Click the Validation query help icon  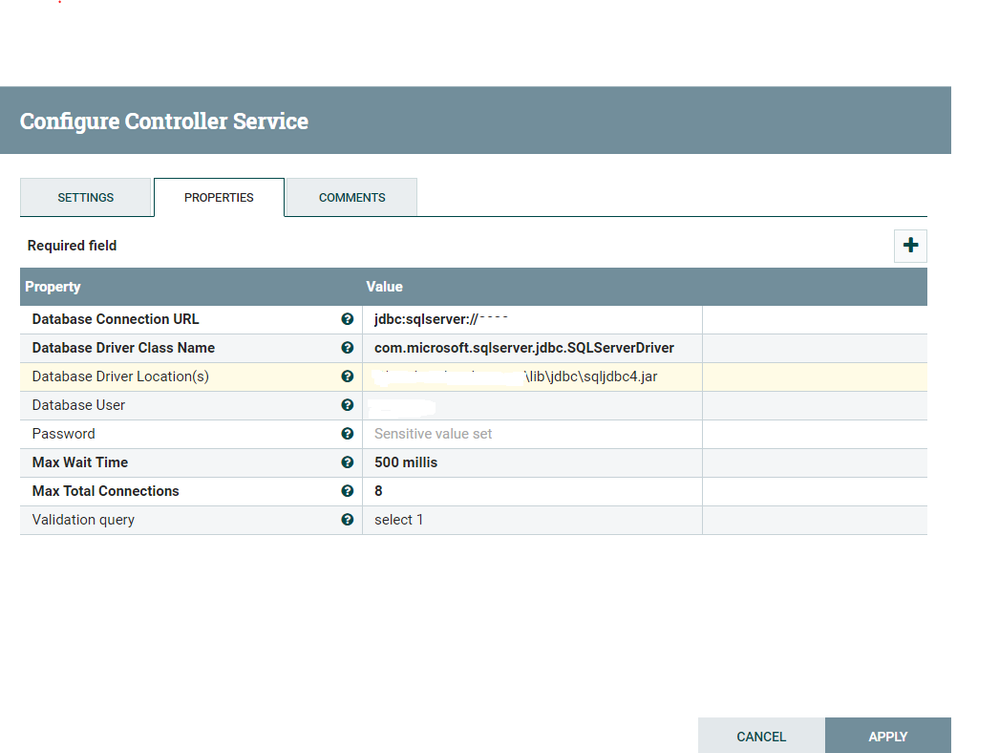[x=347, y=520]
